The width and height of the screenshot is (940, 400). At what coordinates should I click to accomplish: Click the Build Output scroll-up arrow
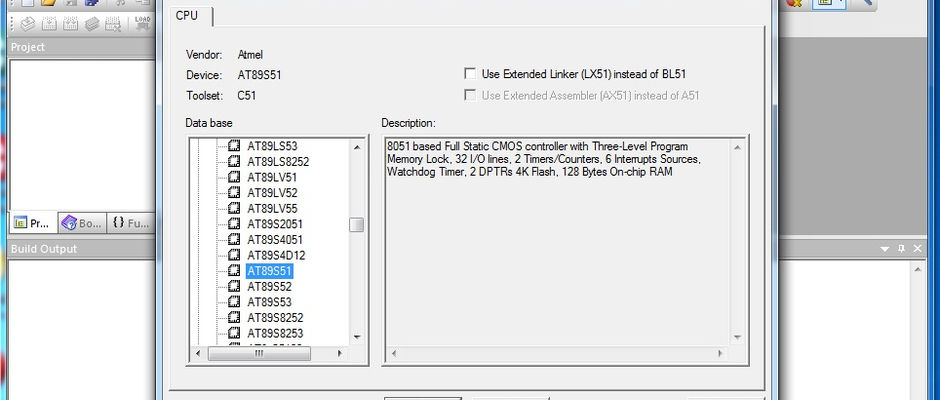tap(917, 269)
